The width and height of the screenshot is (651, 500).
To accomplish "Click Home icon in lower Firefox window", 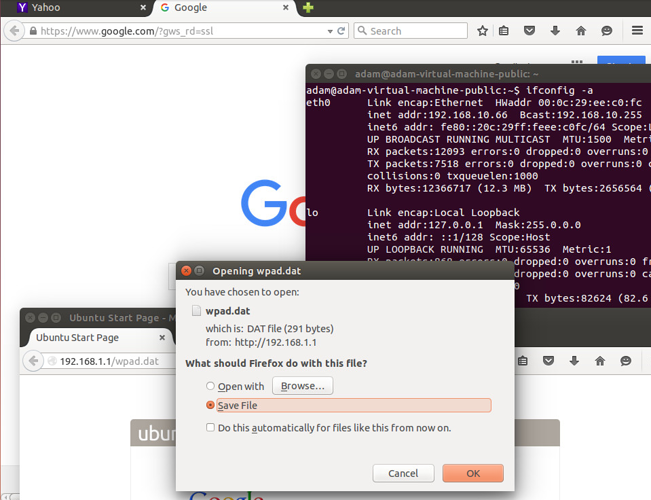I will tap(600, 361).
